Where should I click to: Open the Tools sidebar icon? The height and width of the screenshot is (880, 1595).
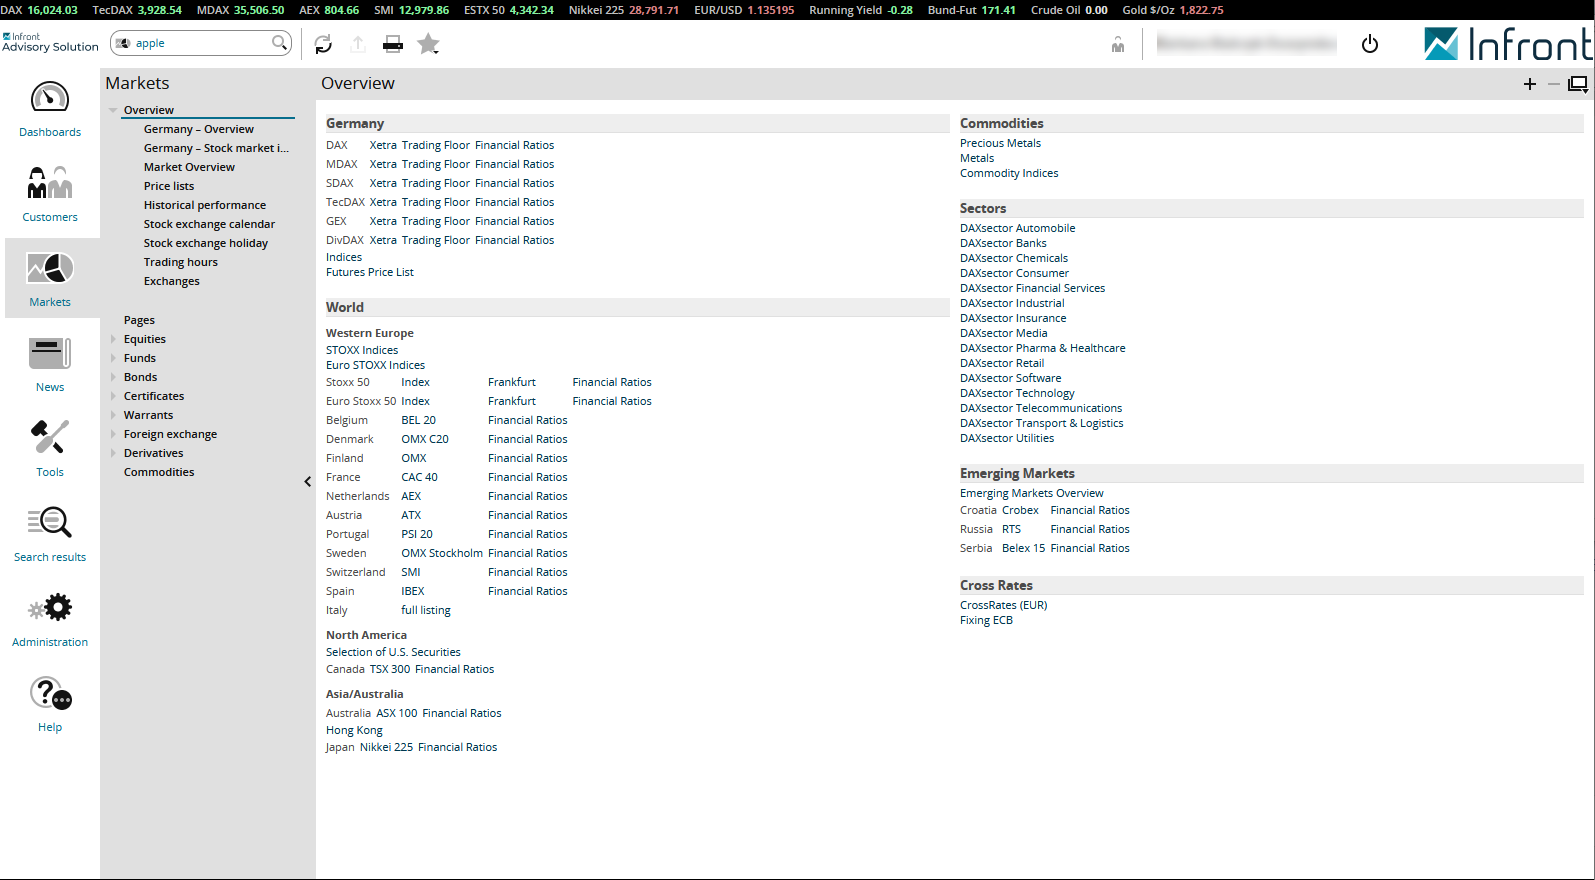click(50, 439)
